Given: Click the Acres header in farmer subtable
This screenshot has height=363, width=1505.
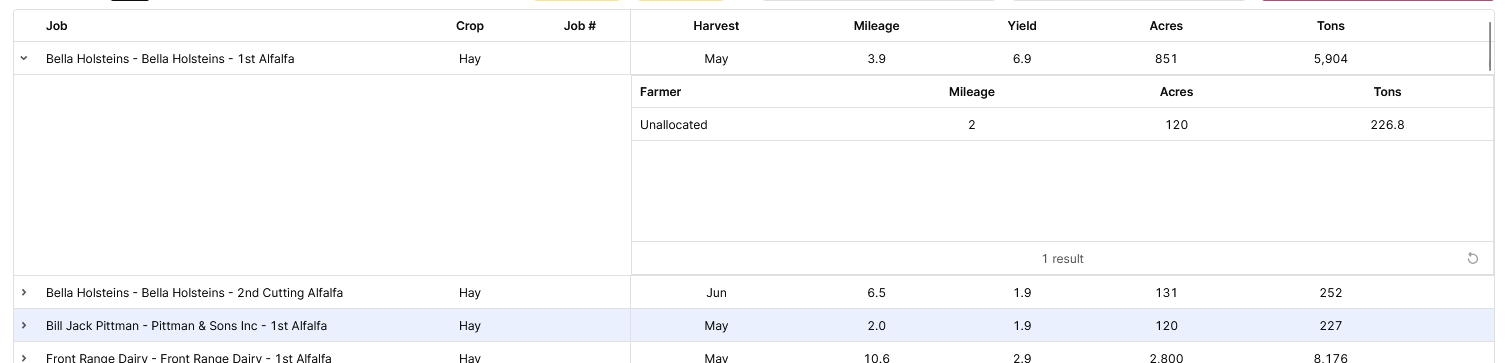Looking at the screenshot, I should (1176, 92).
